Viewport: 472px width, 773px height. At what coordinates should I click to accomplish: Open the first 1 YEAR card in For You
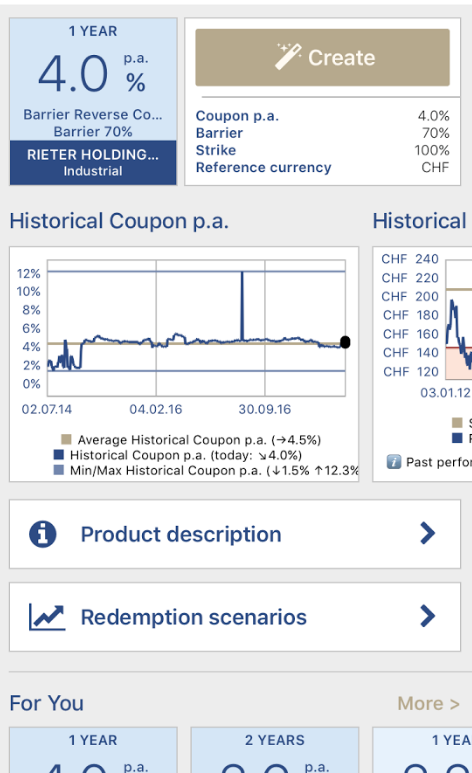pos(93,750)
